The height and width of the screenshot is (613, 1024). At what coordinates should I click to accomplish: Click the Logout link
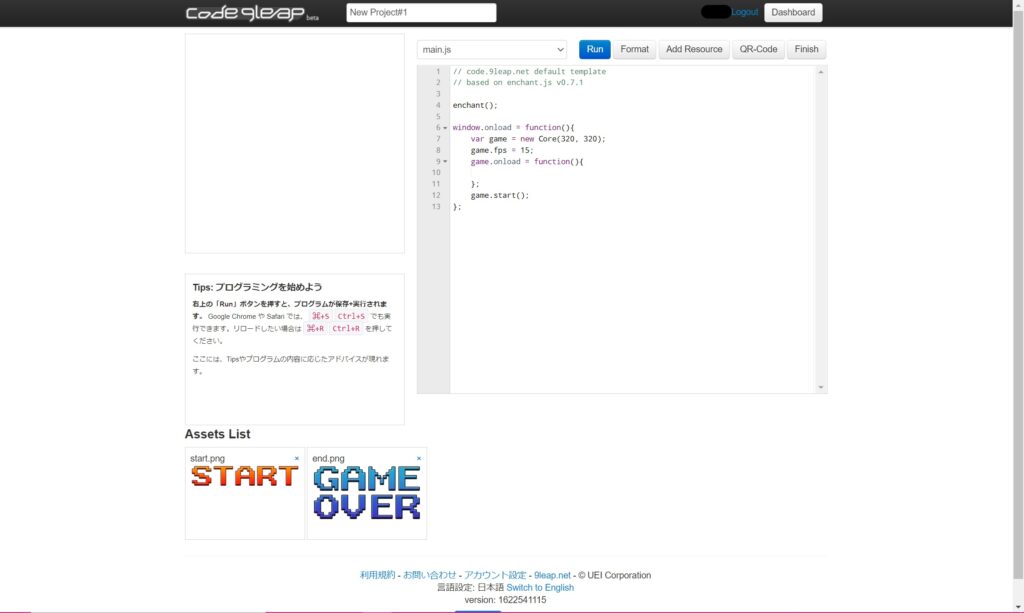point(745,12)
